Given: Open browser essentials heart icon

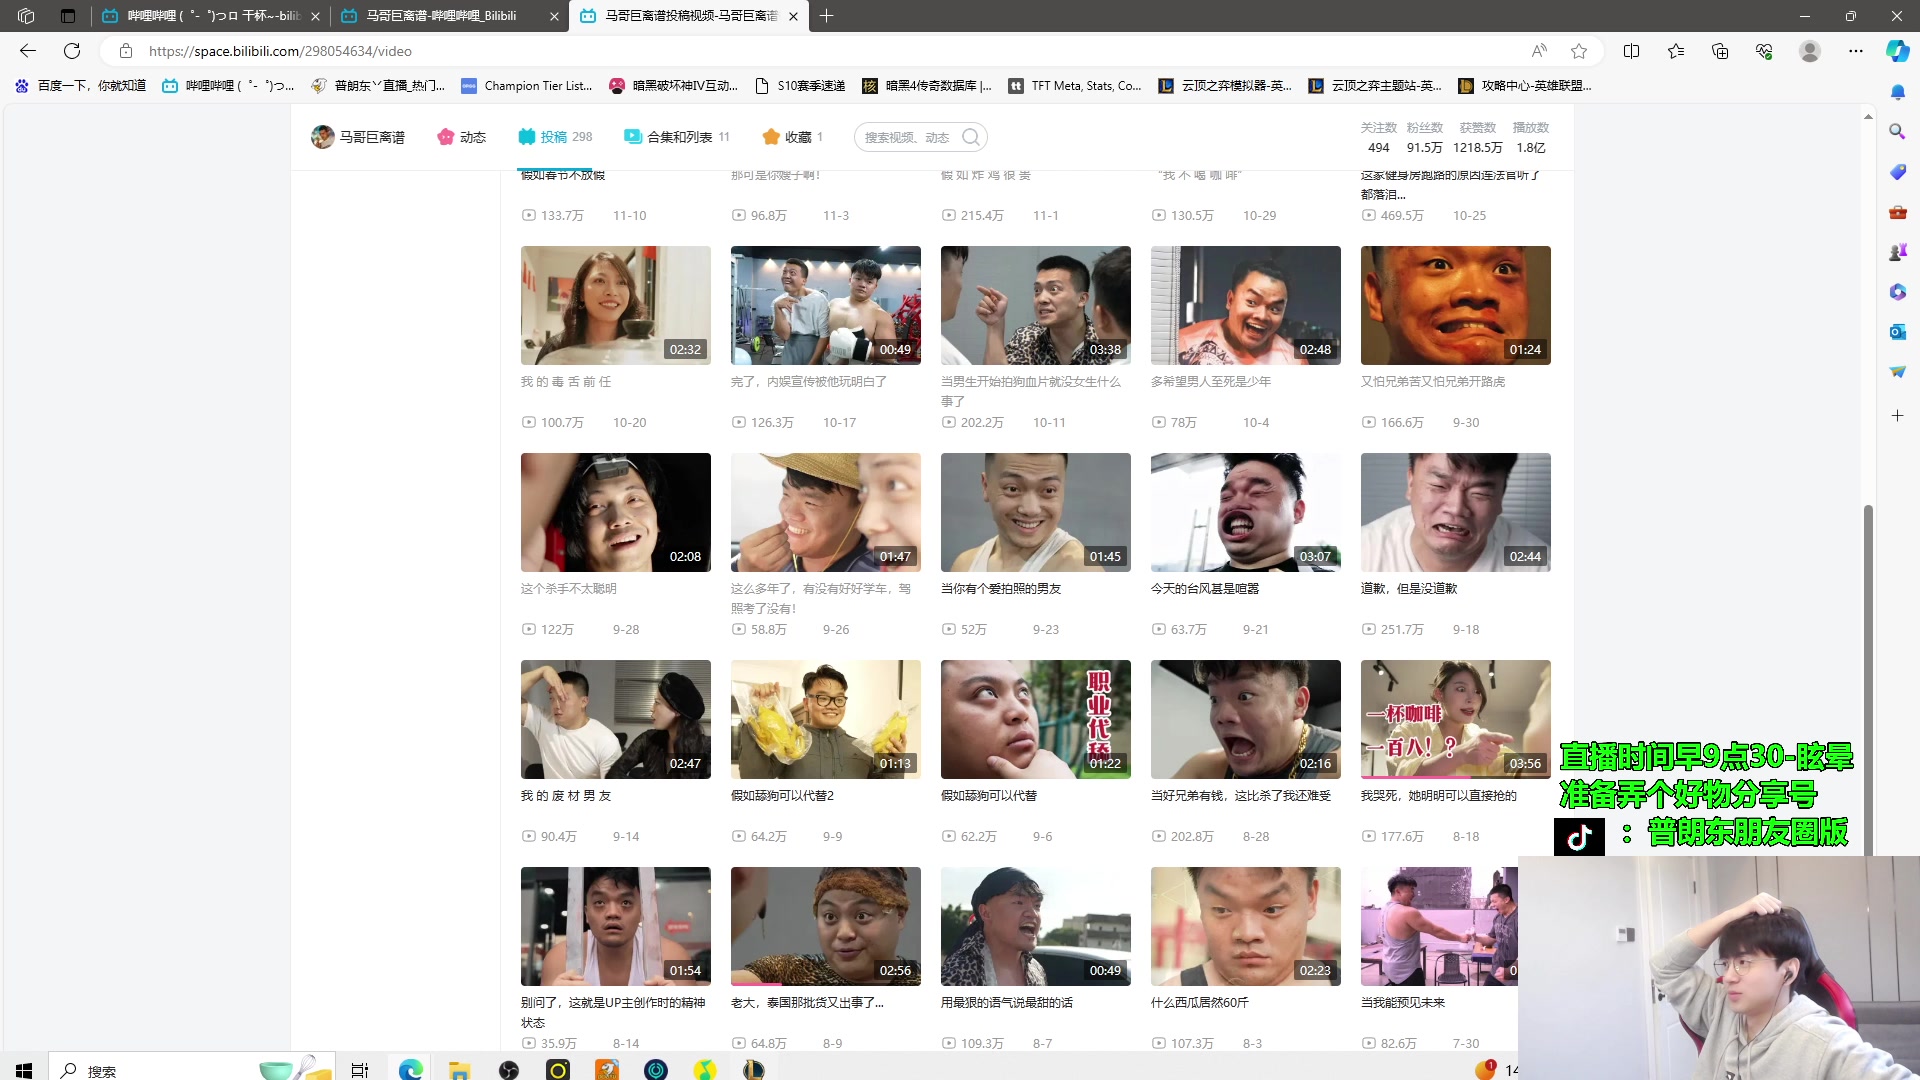Looking at the screenshot, I should tap(1764, 51).
